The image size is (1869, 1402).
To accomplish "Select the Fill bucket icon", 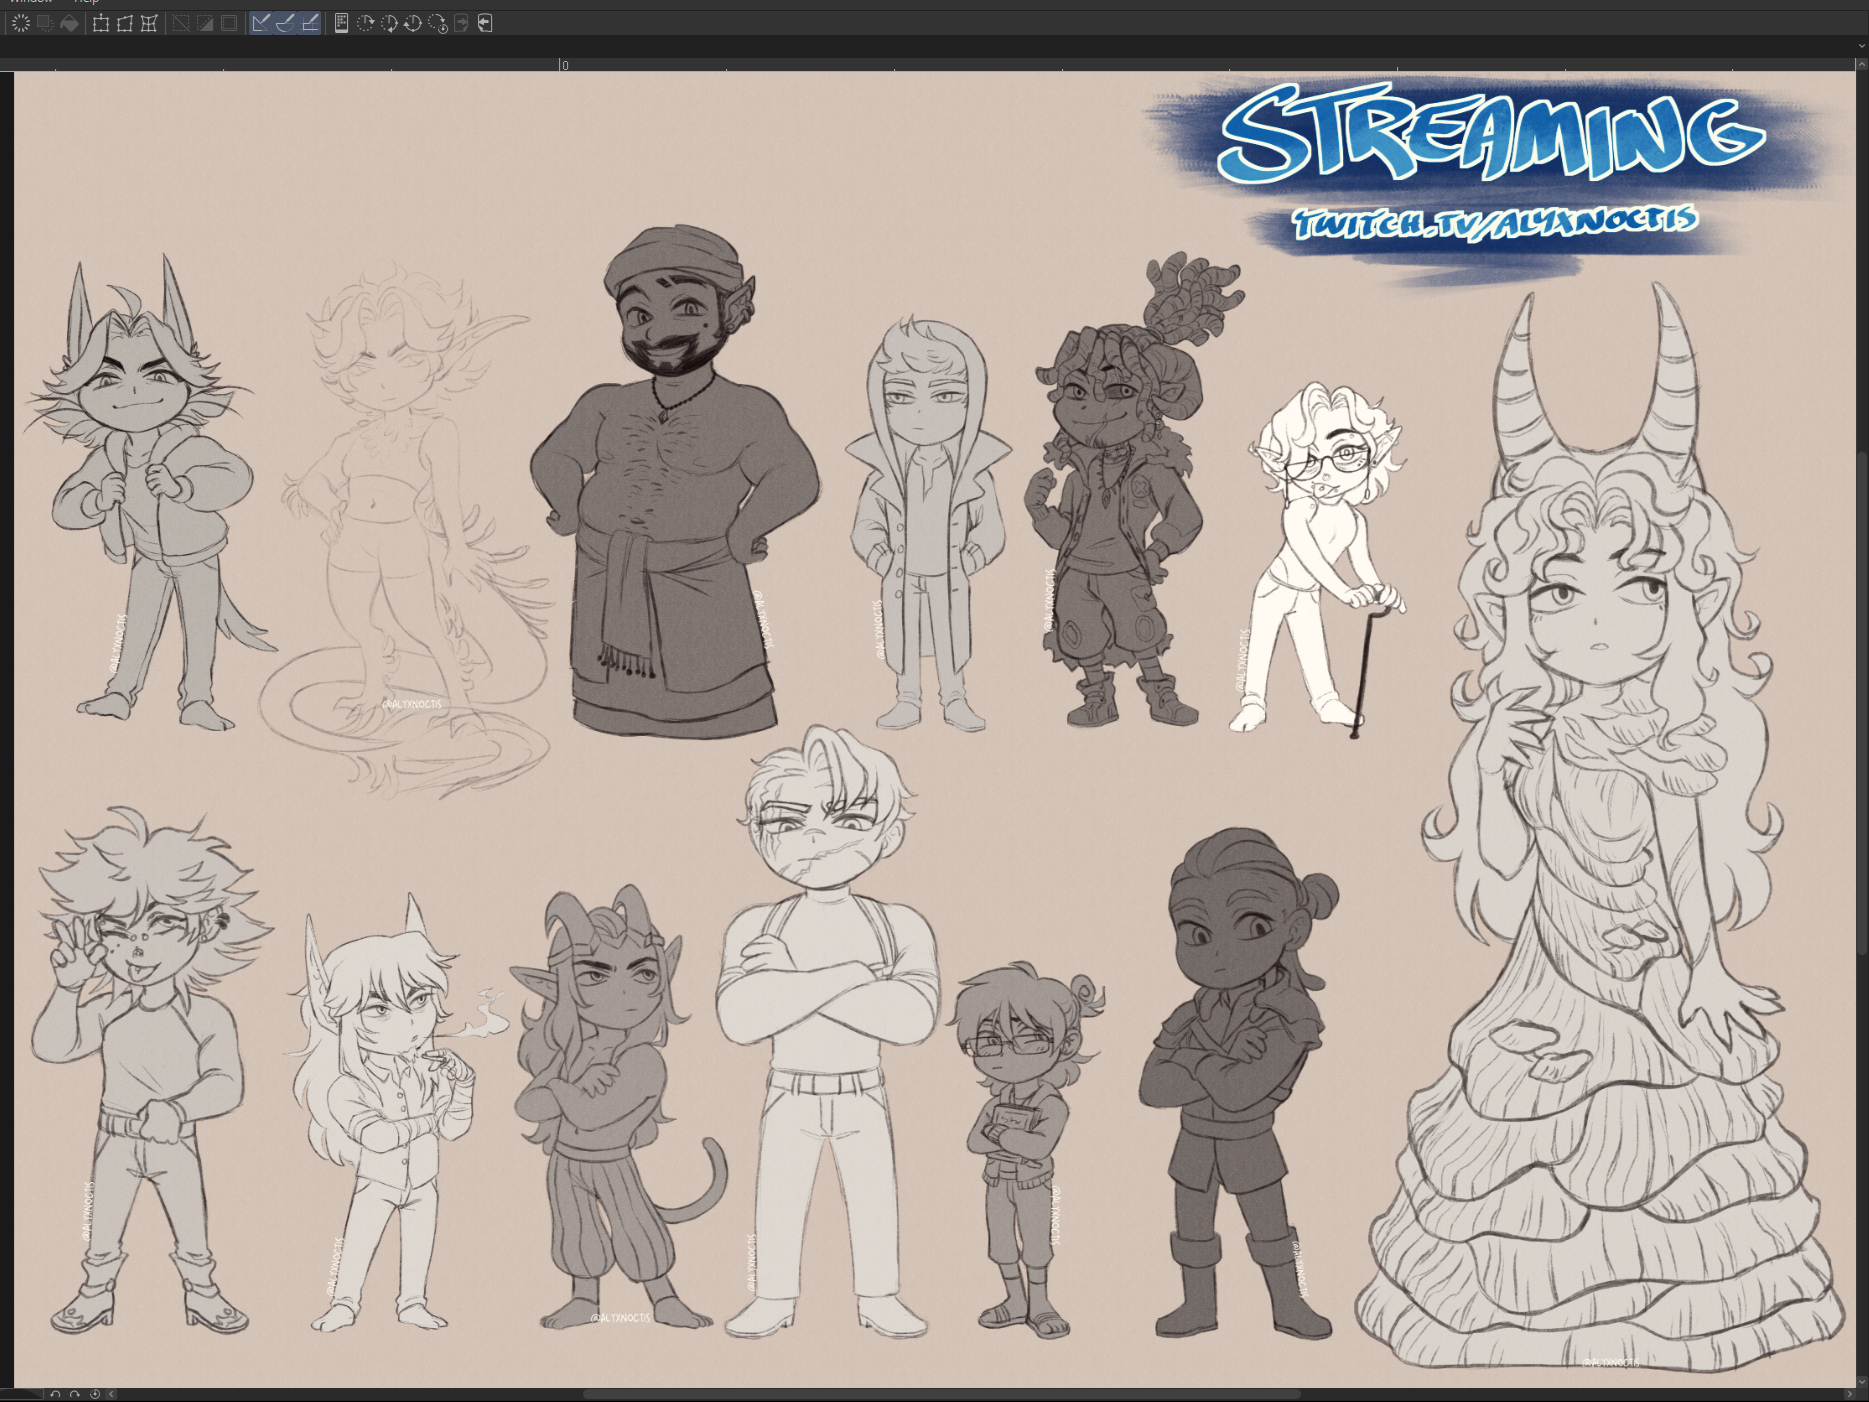I will [x=69, y=23].
